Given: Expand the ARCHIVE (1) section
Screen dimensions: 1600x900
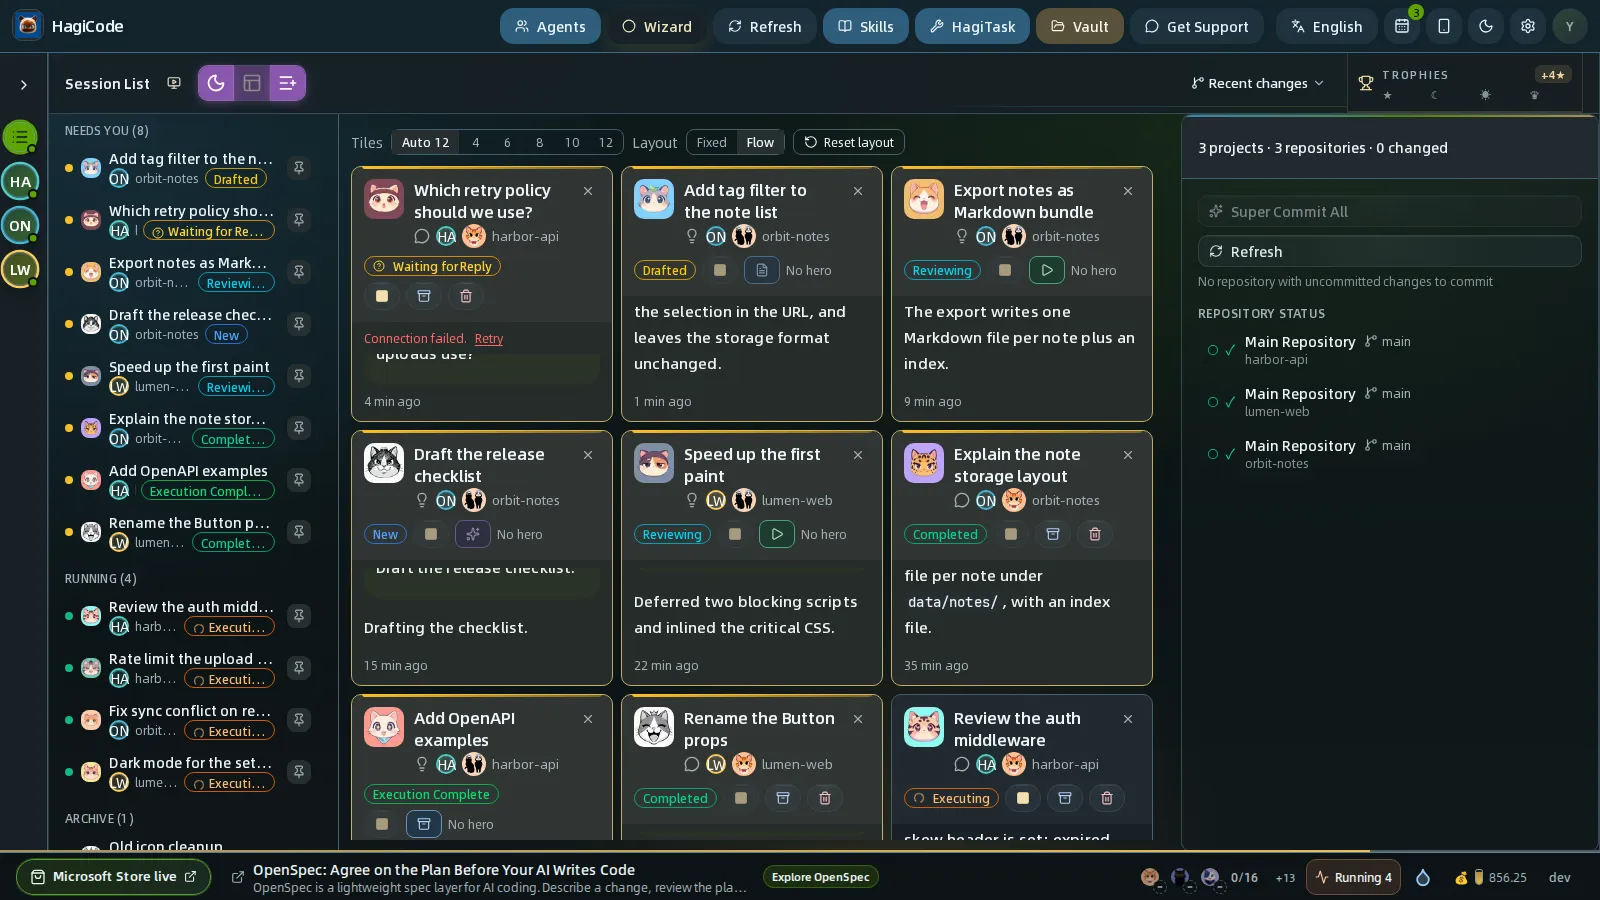Looking at the screenshot, I should click(99, 818).
